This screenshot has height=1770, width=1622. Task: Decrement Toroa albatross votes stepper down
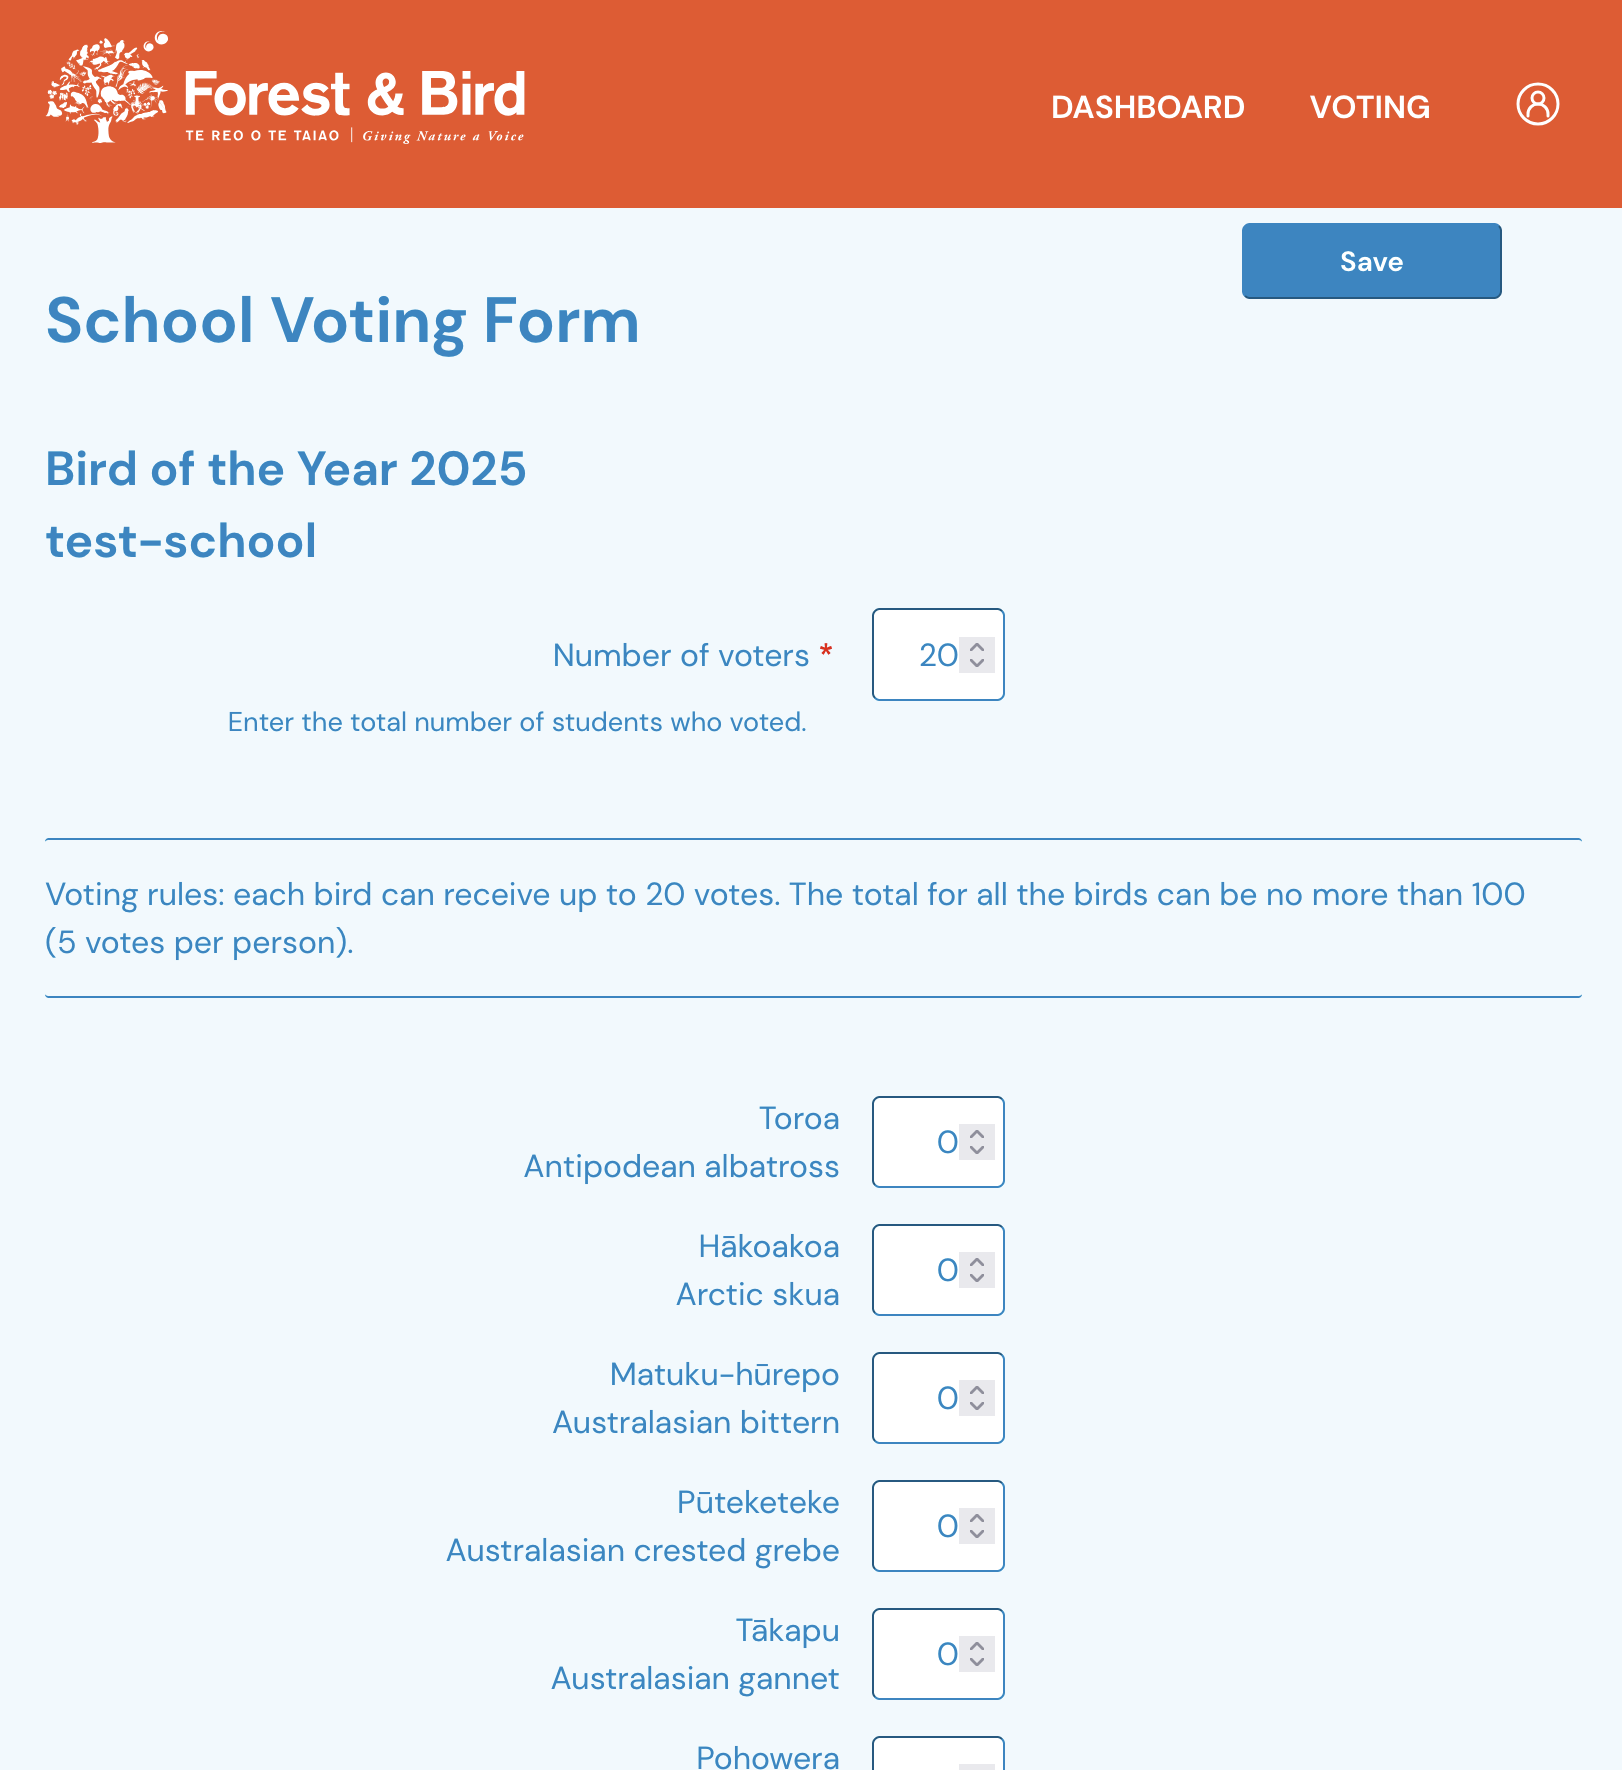pyautogui.click(x=977, y=1150)
